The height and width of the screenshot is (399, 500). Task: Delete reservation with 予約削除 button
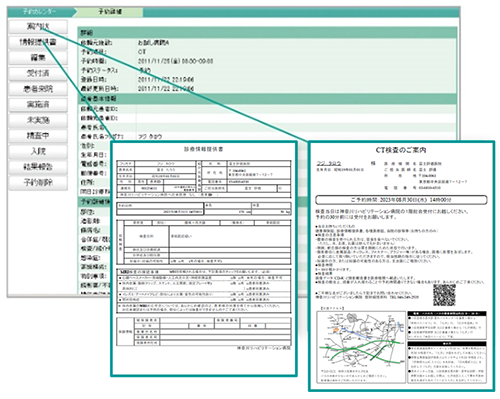click(x=38, y=183)
